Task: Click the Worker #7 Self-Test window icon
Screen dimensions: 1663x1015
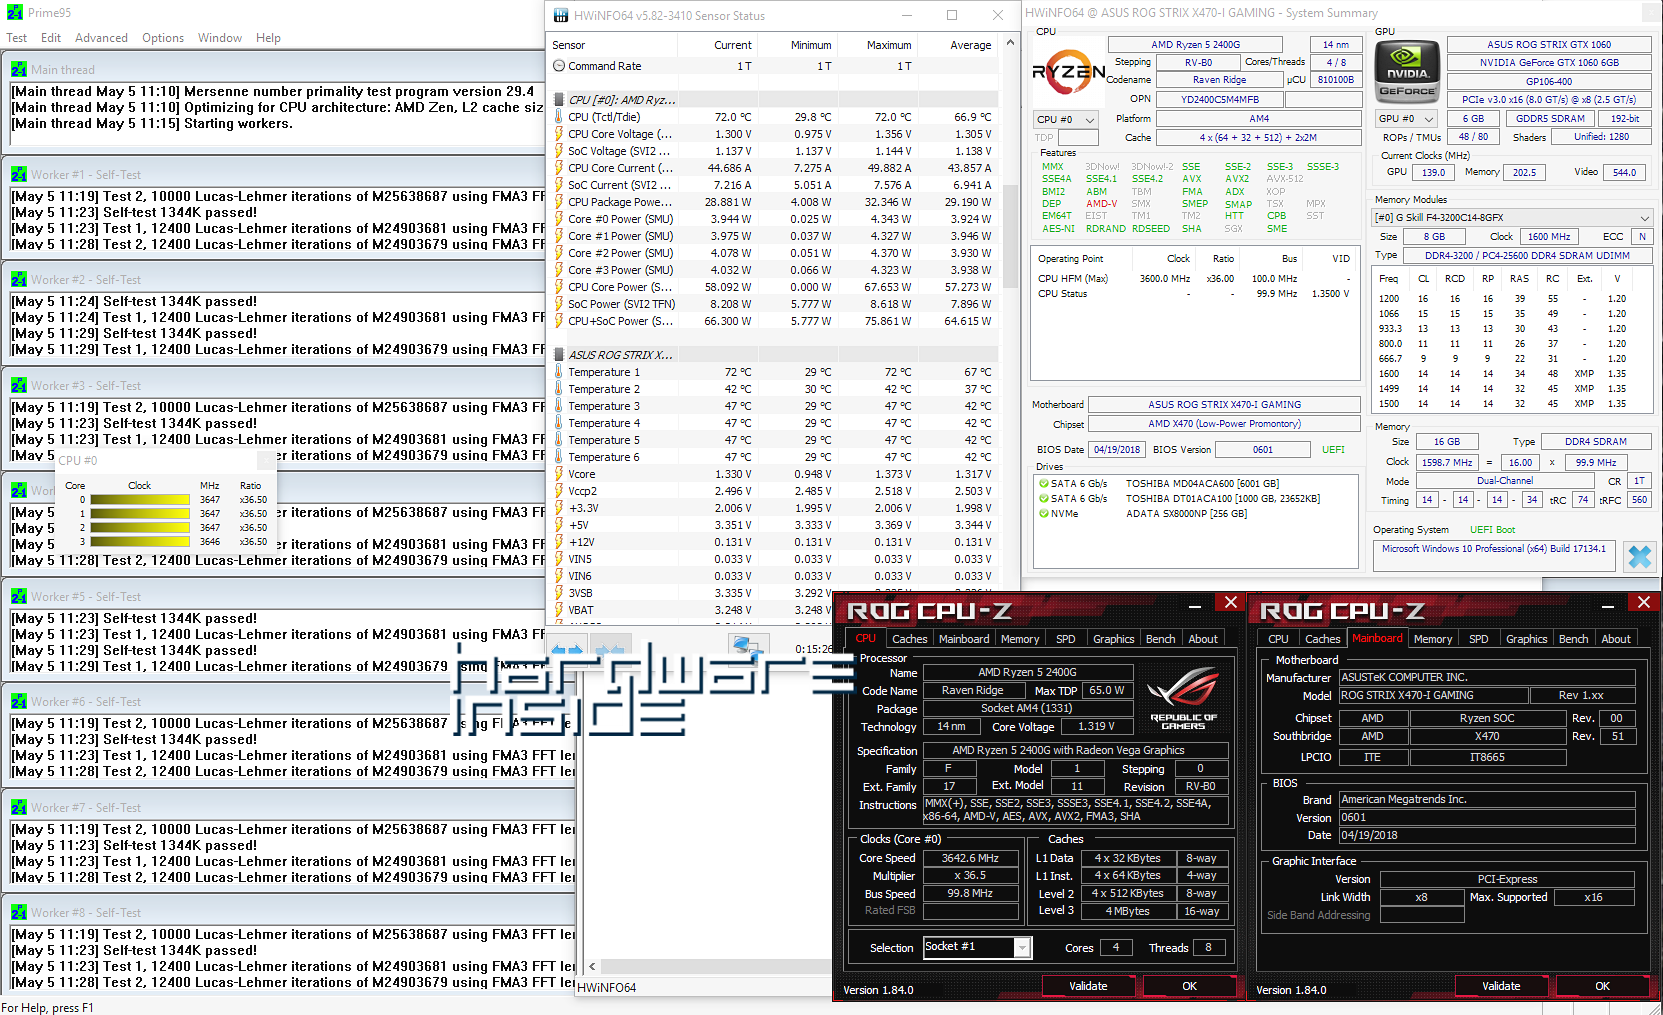Action: point(19,807)
